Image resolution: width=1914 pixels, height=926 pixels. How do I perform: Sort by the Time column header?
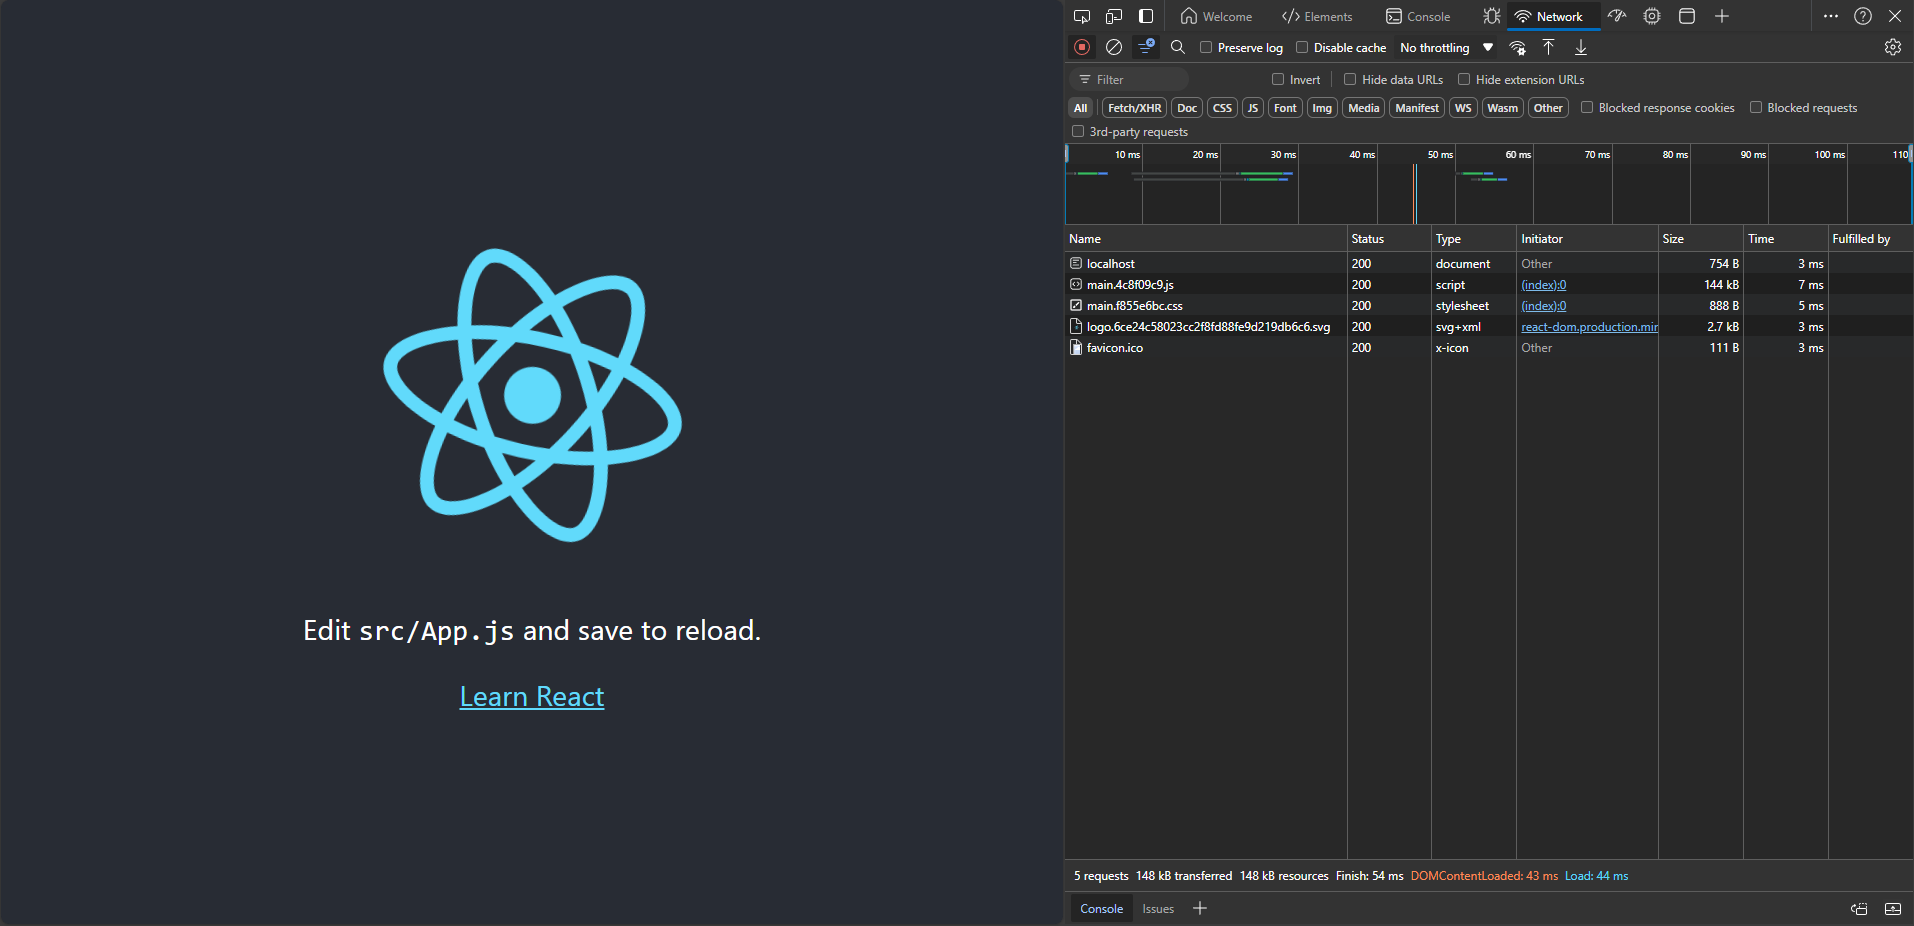1785,239
